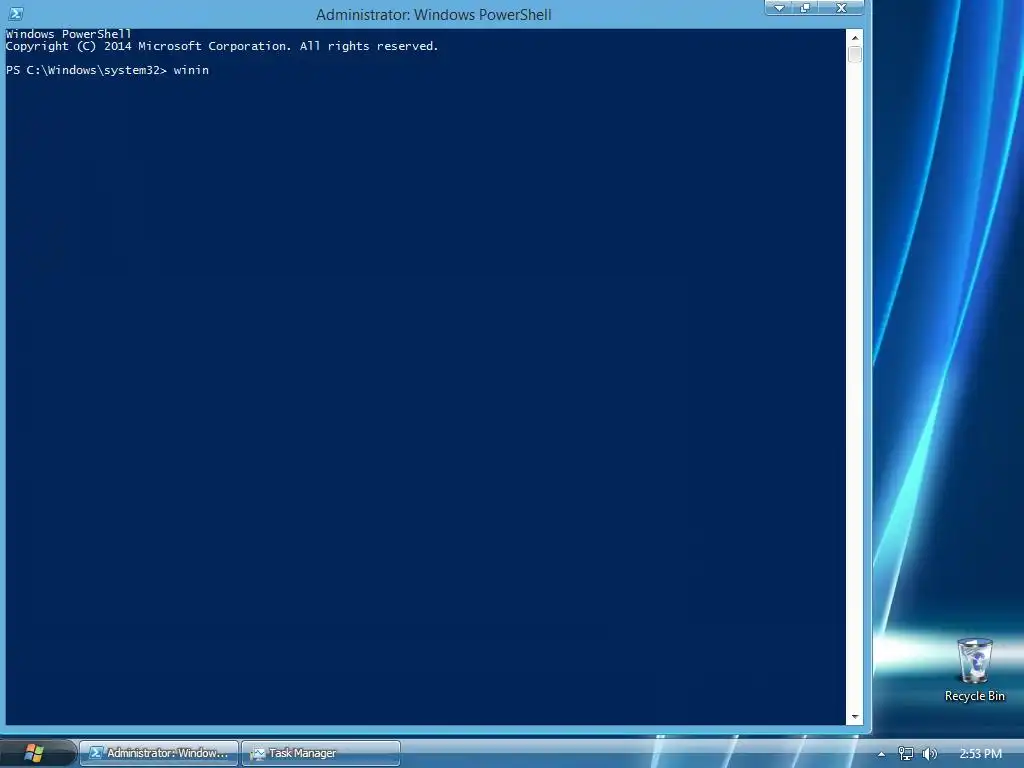1024x768 pixels.
Task: Close the PowerShell window
Action: [x=842, y=8]
